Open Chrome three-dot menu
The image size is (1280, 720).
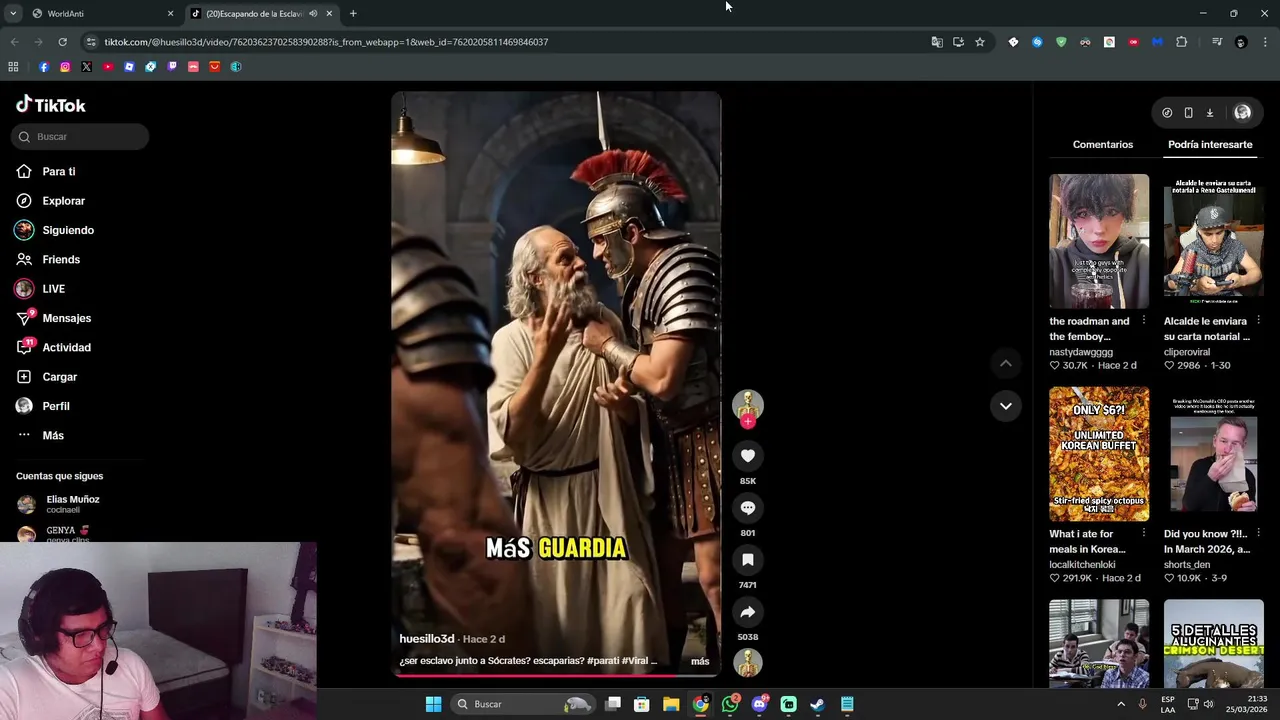[x=1265, y=42]
